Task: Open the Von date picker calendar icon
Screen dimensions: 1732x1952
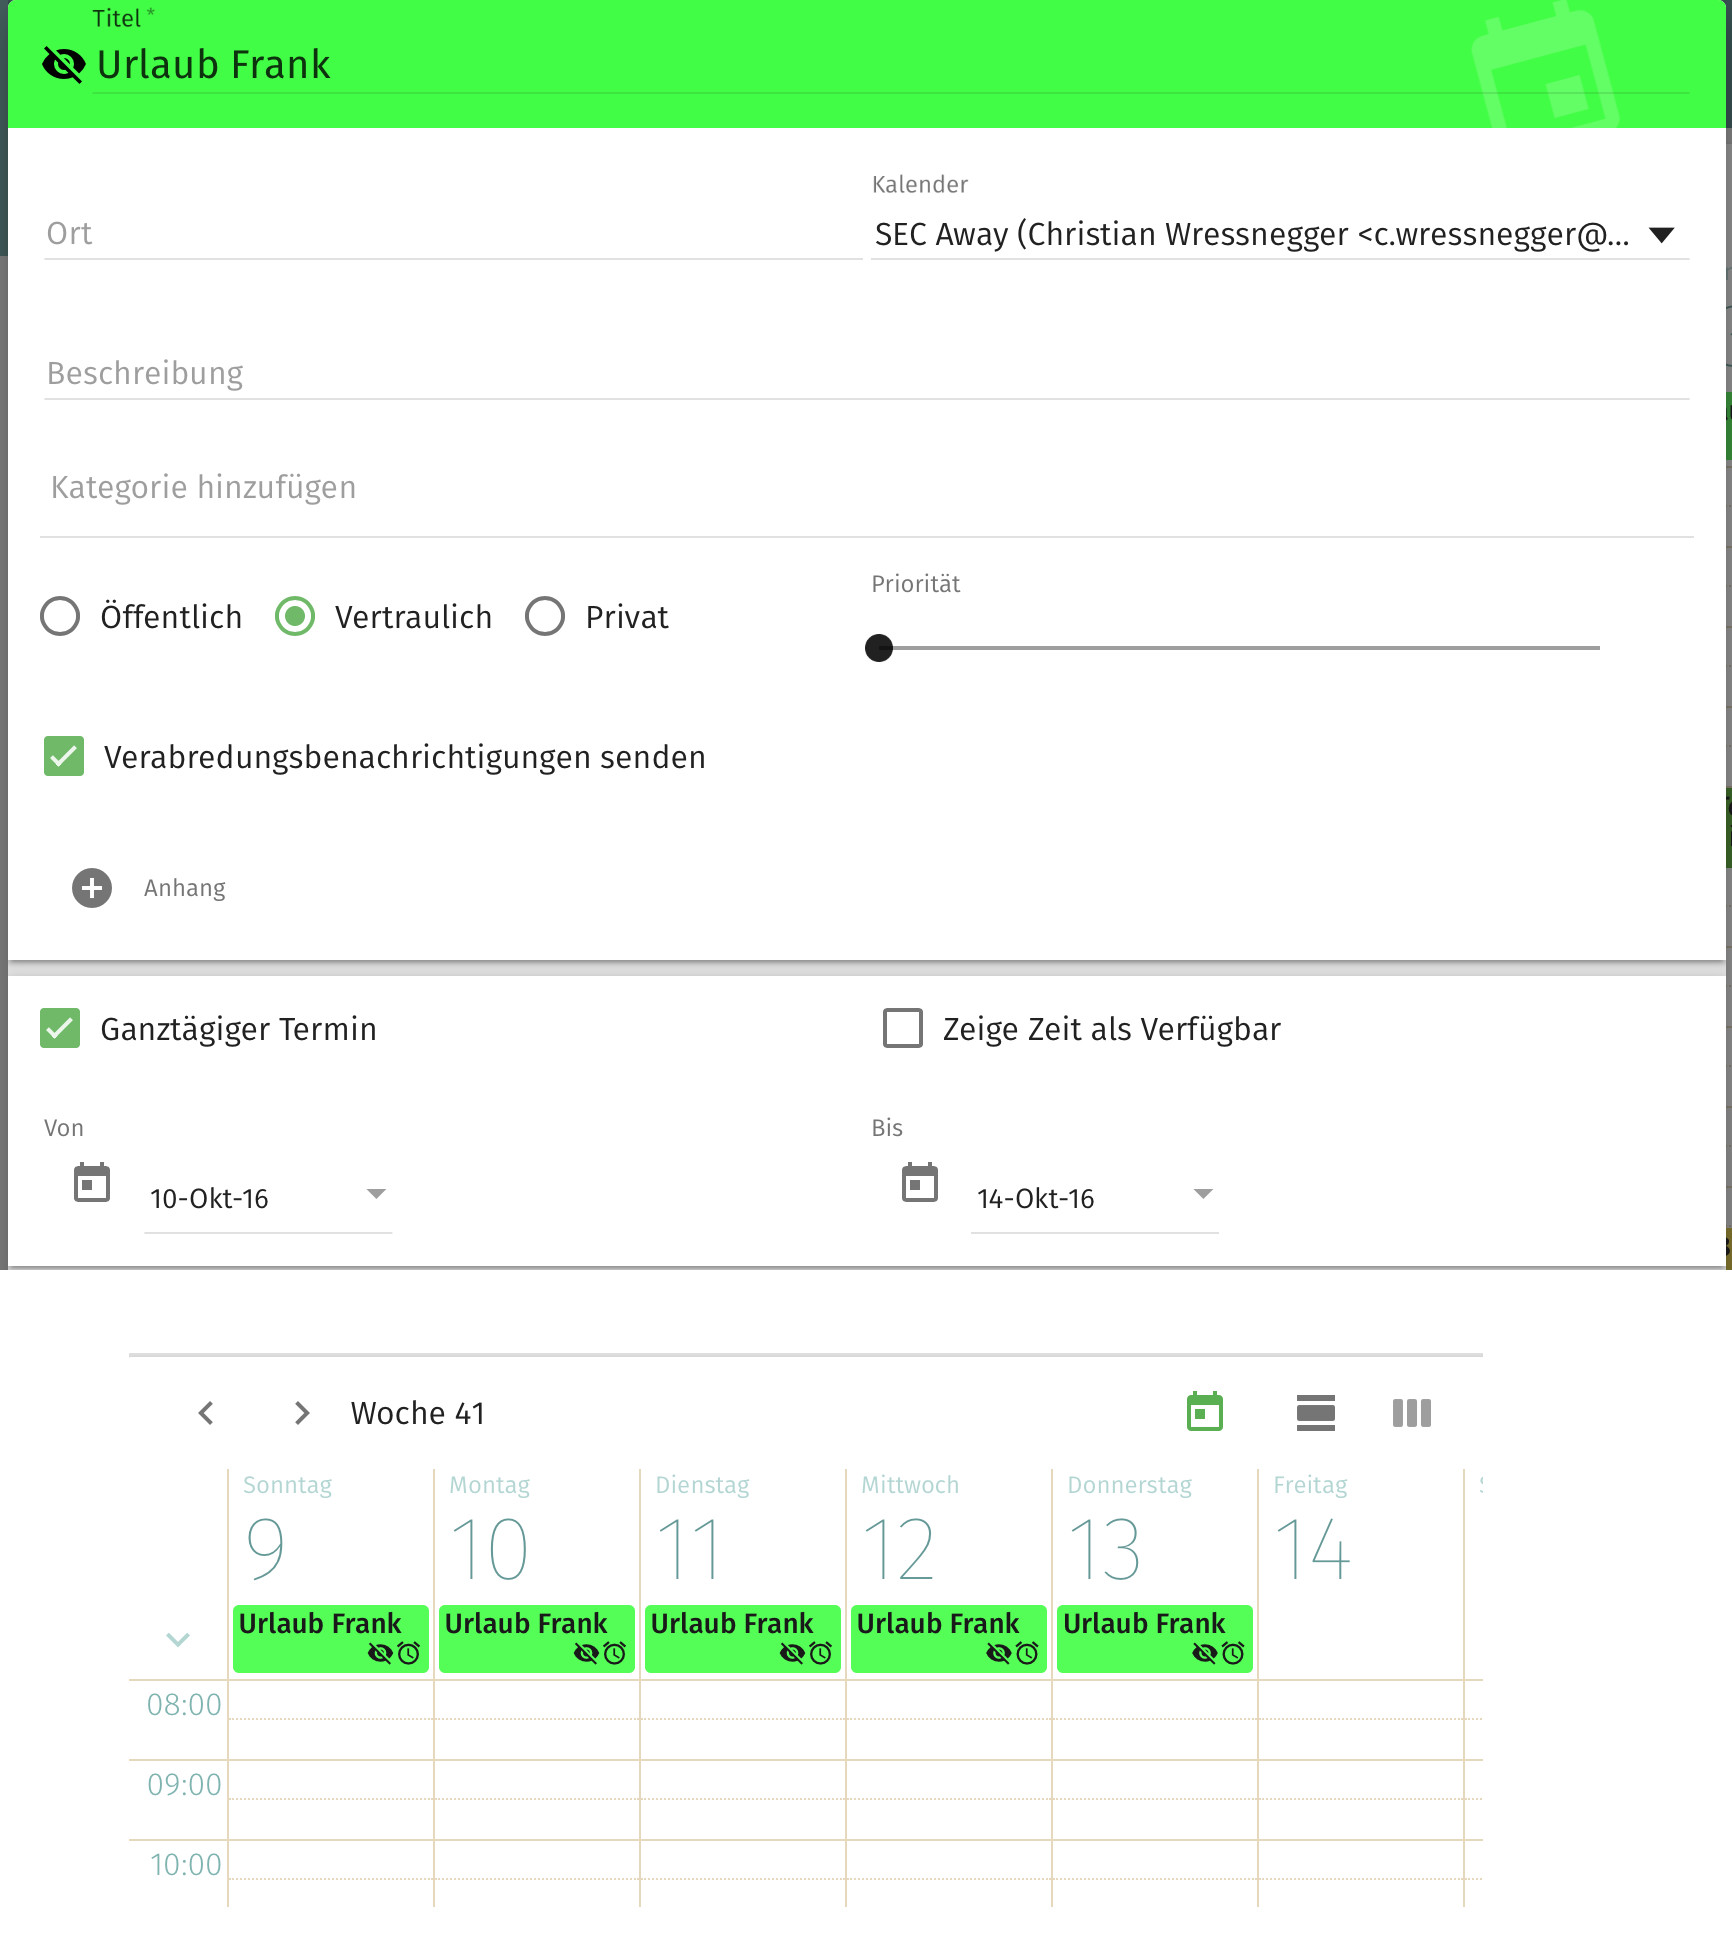Action: coord(92,1183)
